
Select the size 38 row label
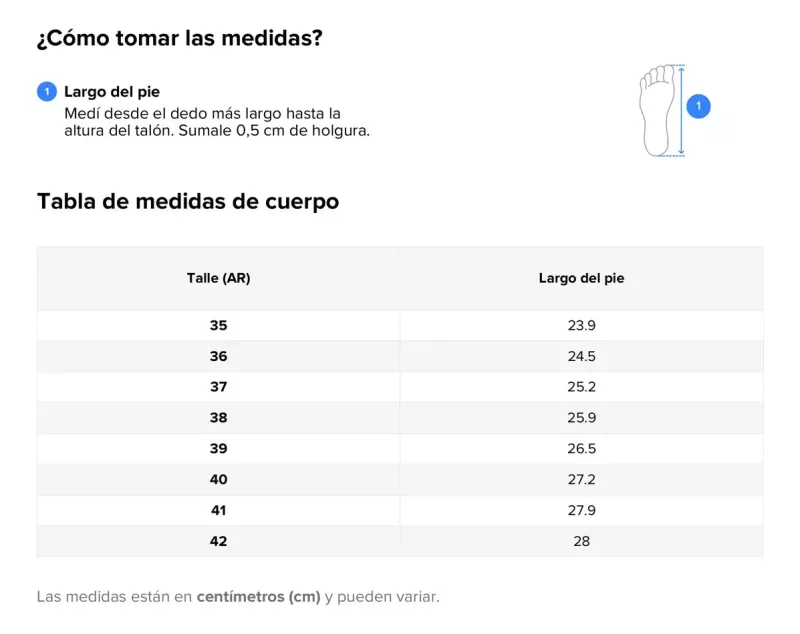tap(218, 418)
